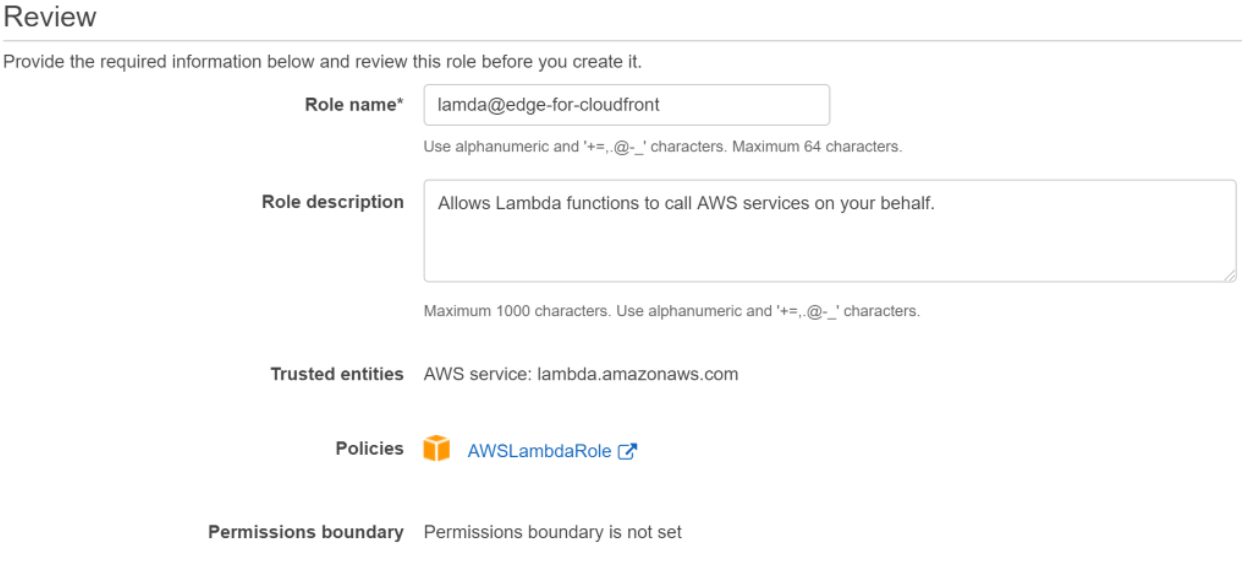Click the Role description label

(x=333, y=202)
